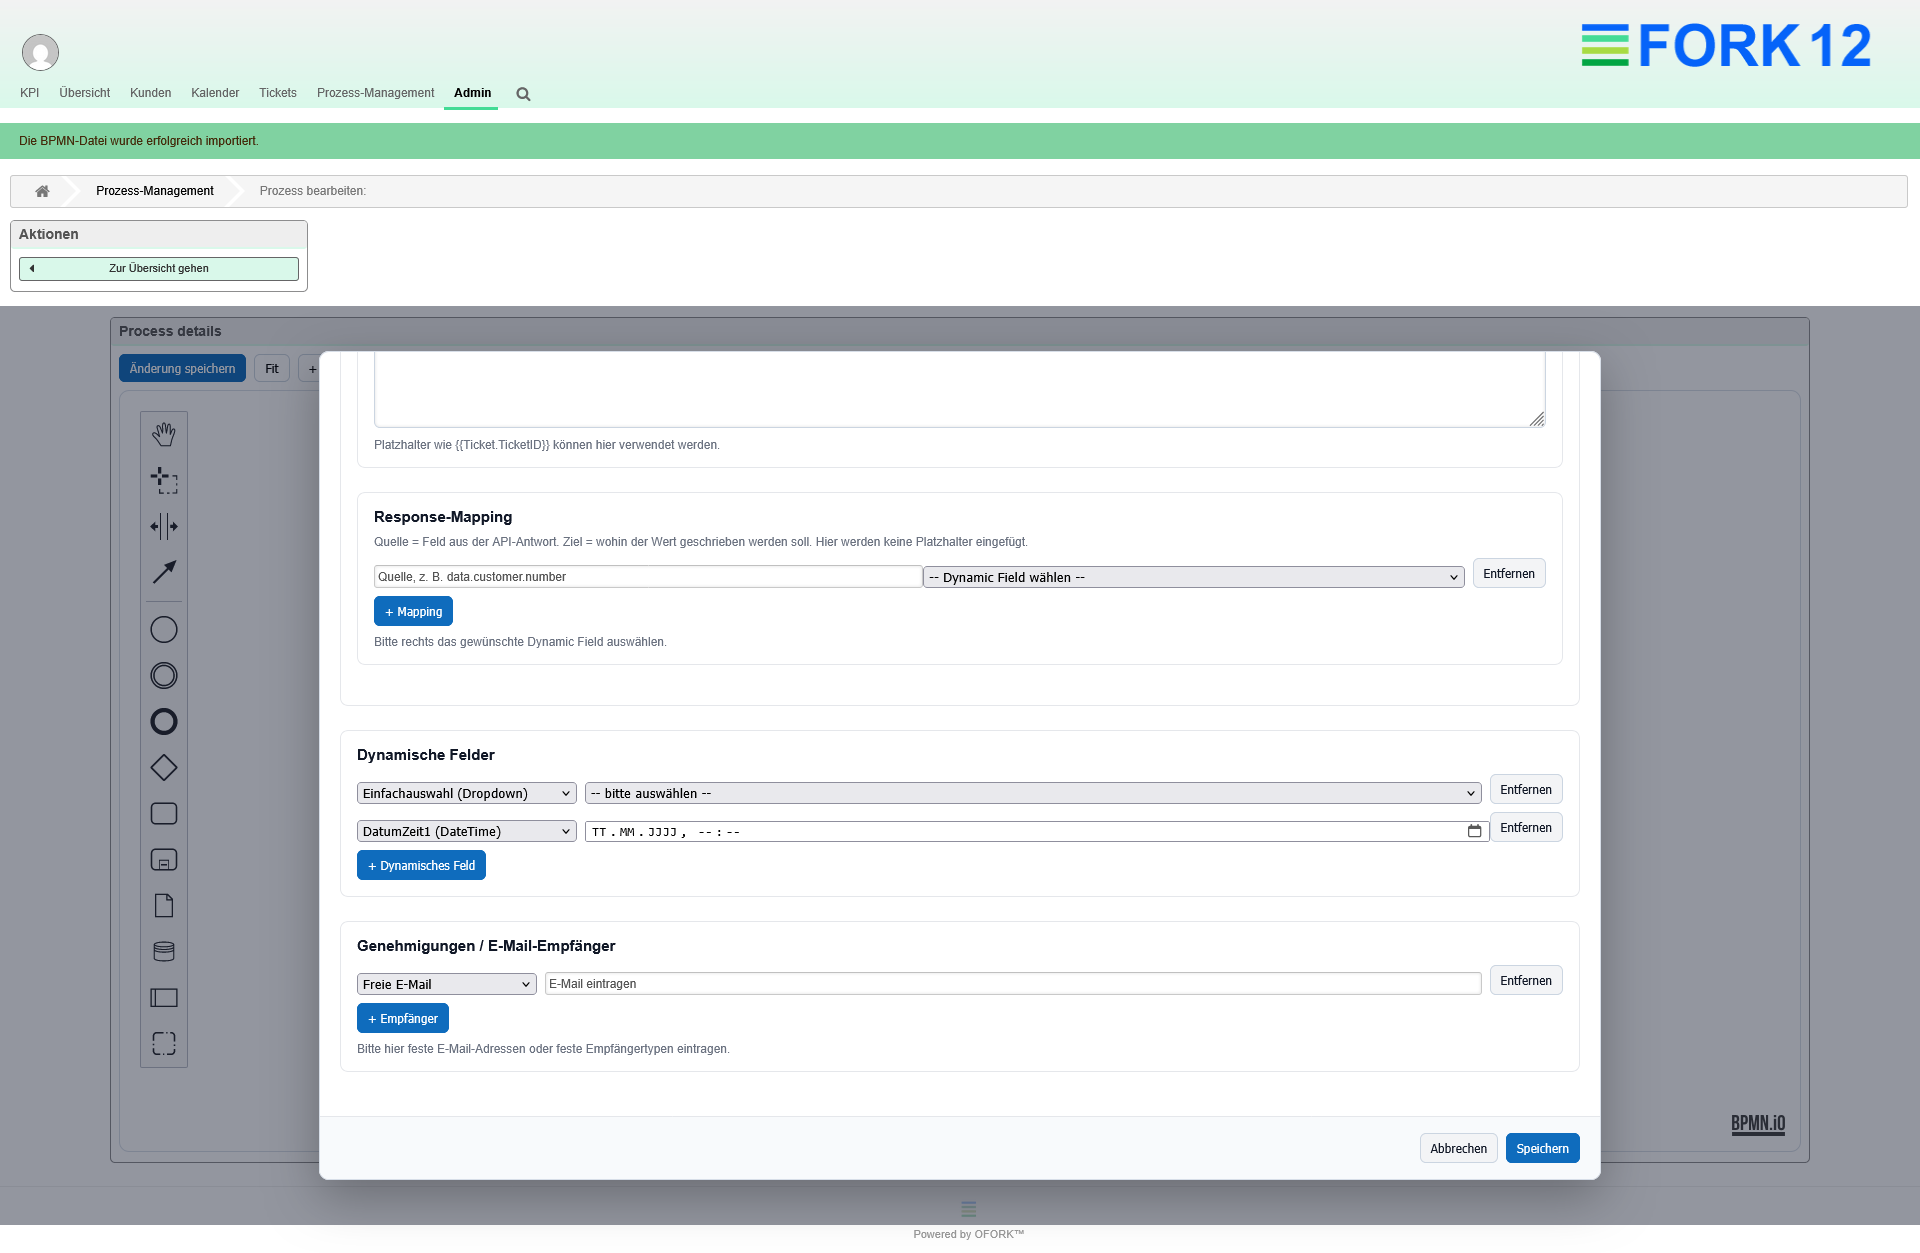Activate the global connect tool
The width and height of the screenshot is (1920, 1253).
[163, 571]
